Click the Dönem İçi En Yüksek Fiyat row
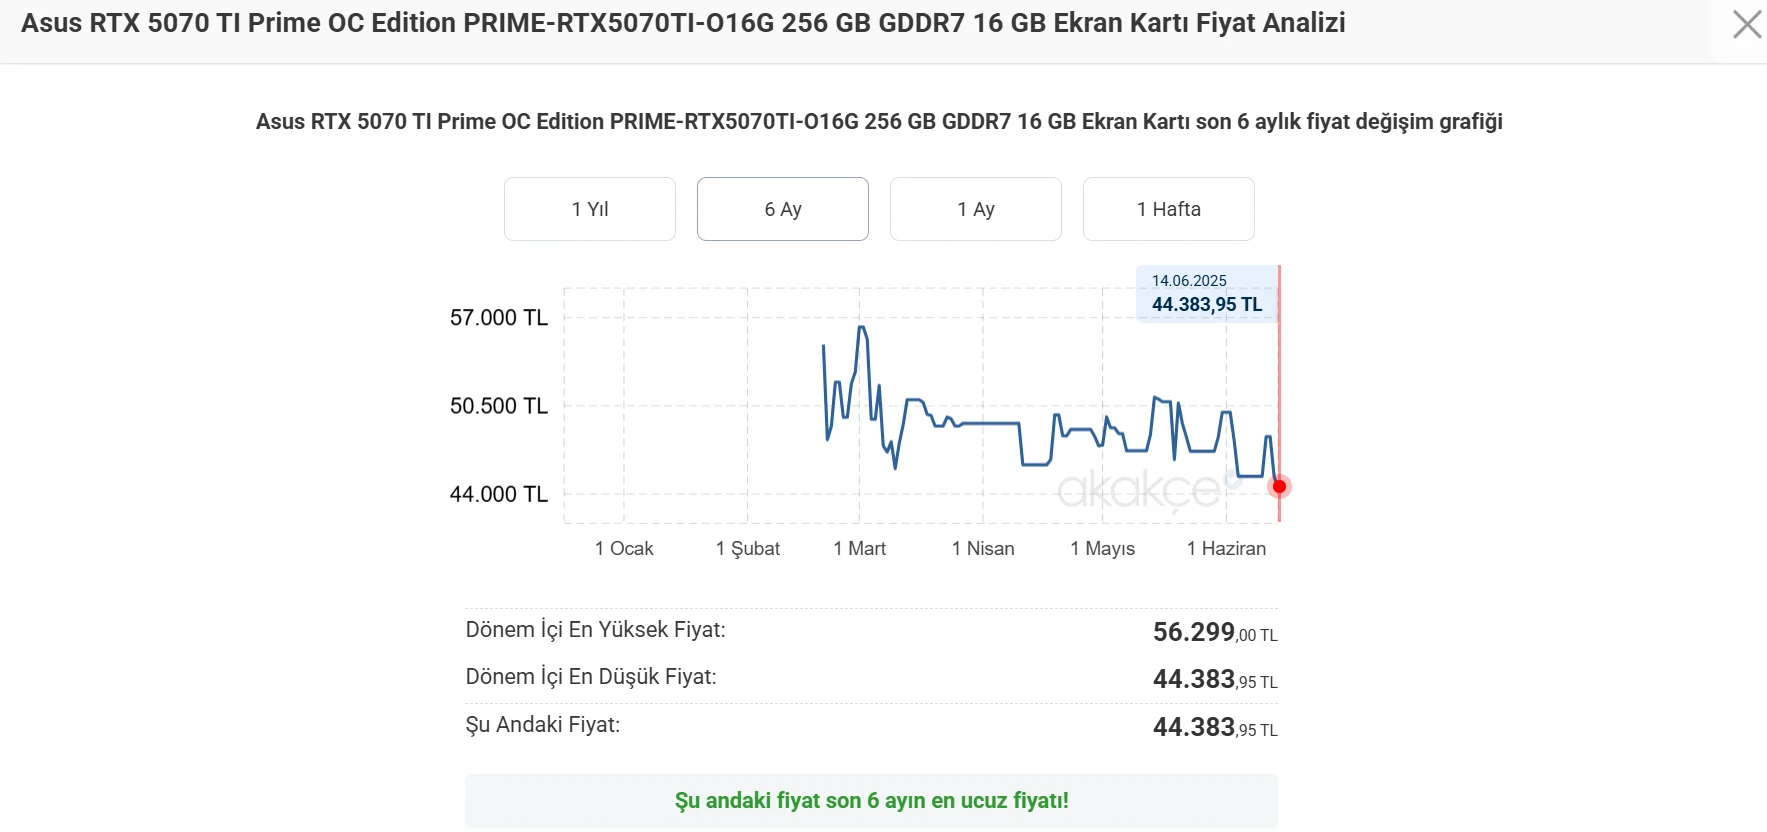This screenshot has width=1767, height=832. (596, 630)
